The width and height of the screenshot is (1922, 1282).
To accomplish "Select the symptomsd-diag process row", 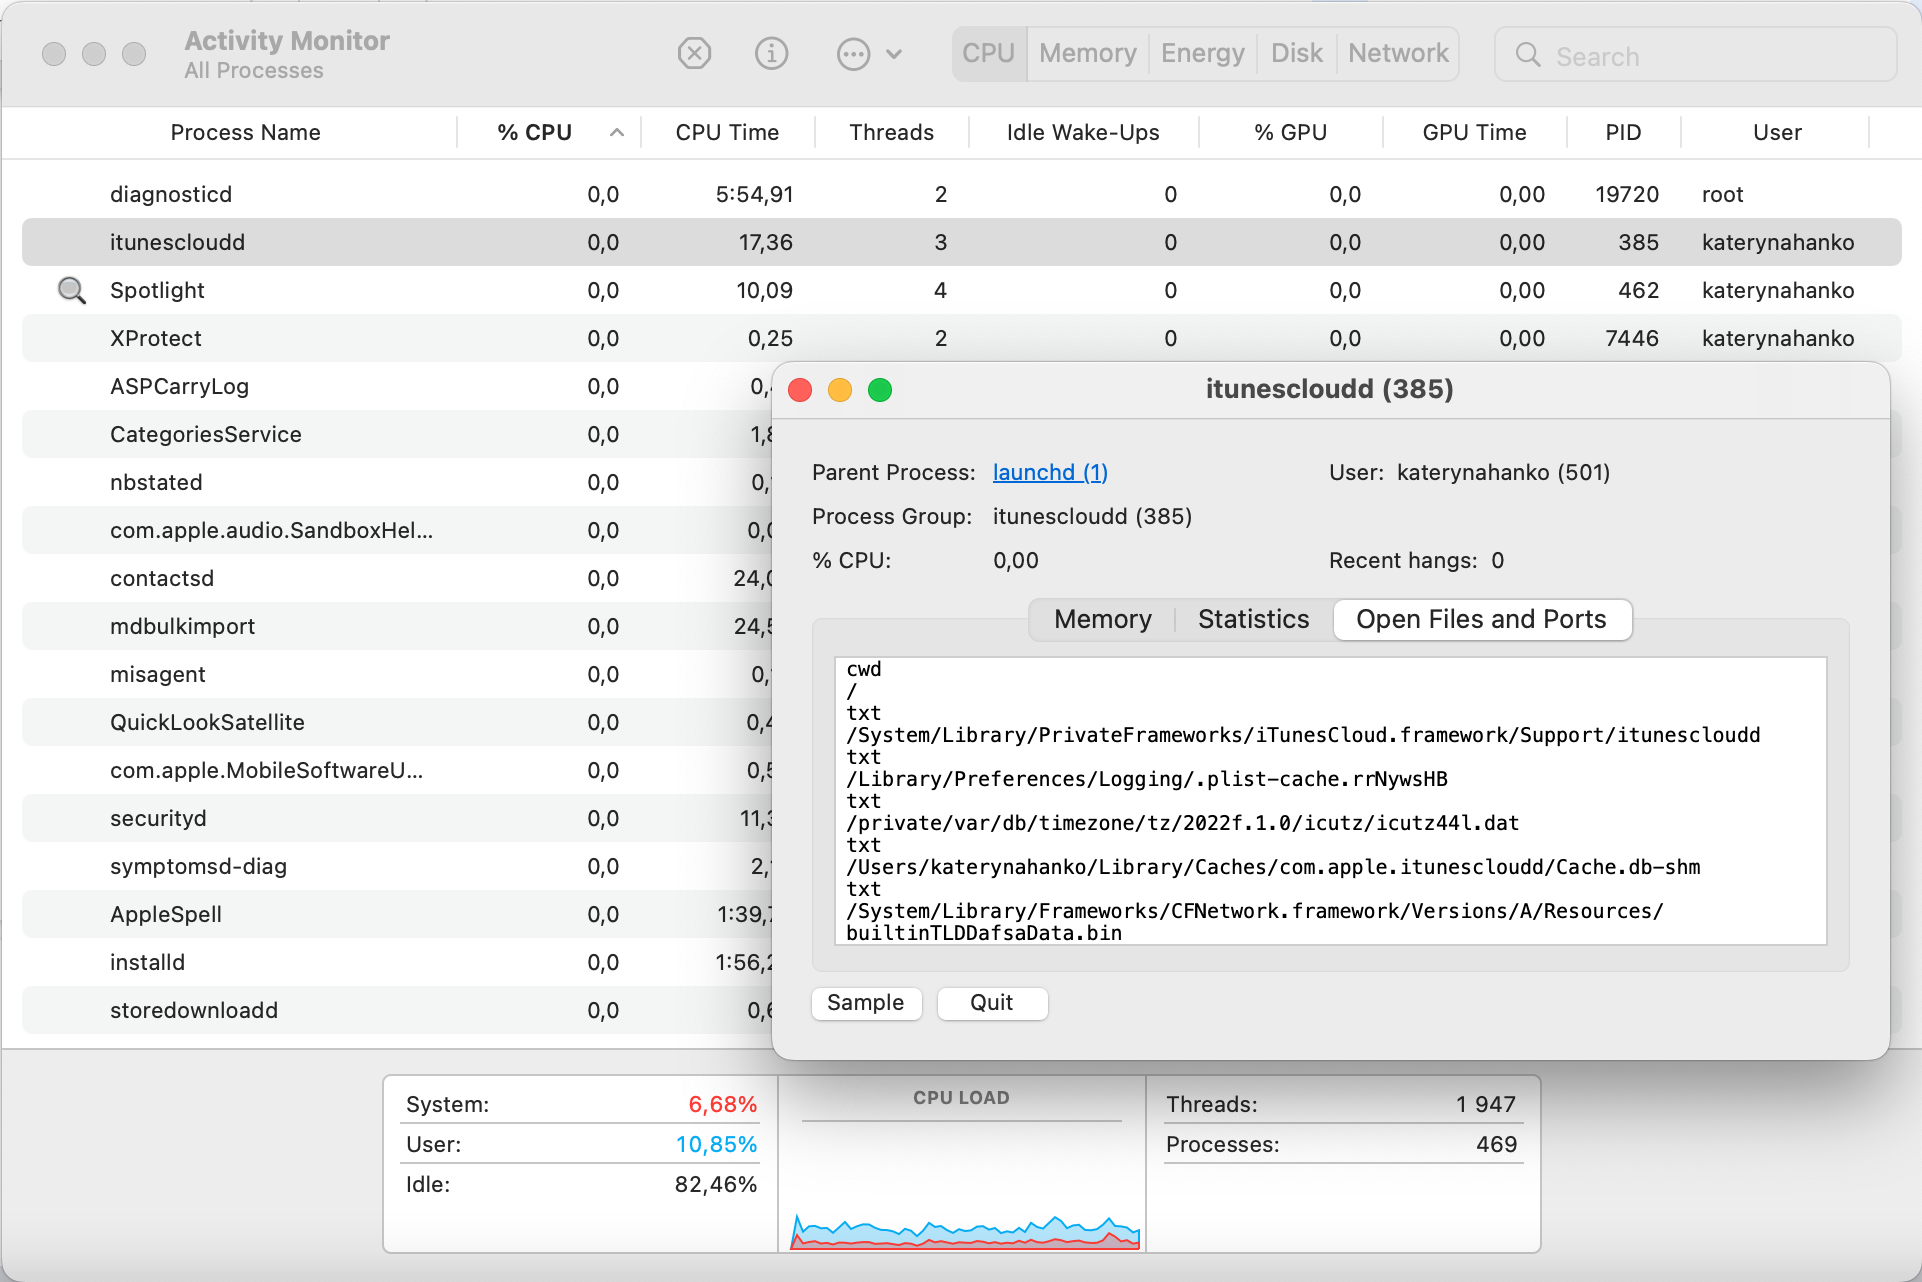I will pyautogui.click(x=397, y=866).
